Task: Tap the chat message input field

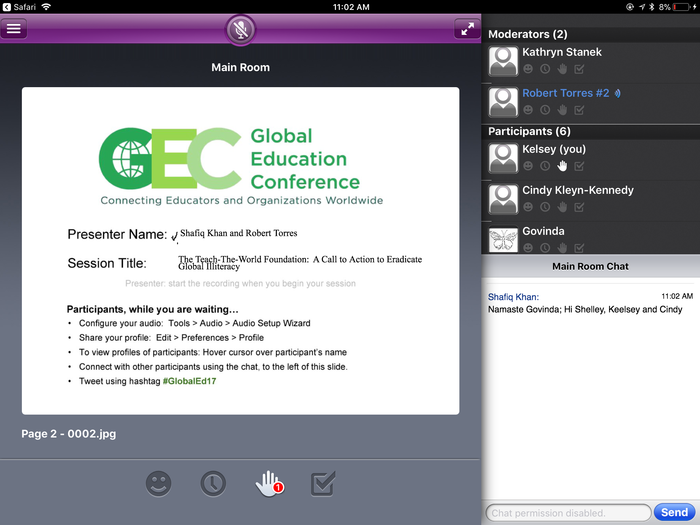Action: (x=567, y=513)
